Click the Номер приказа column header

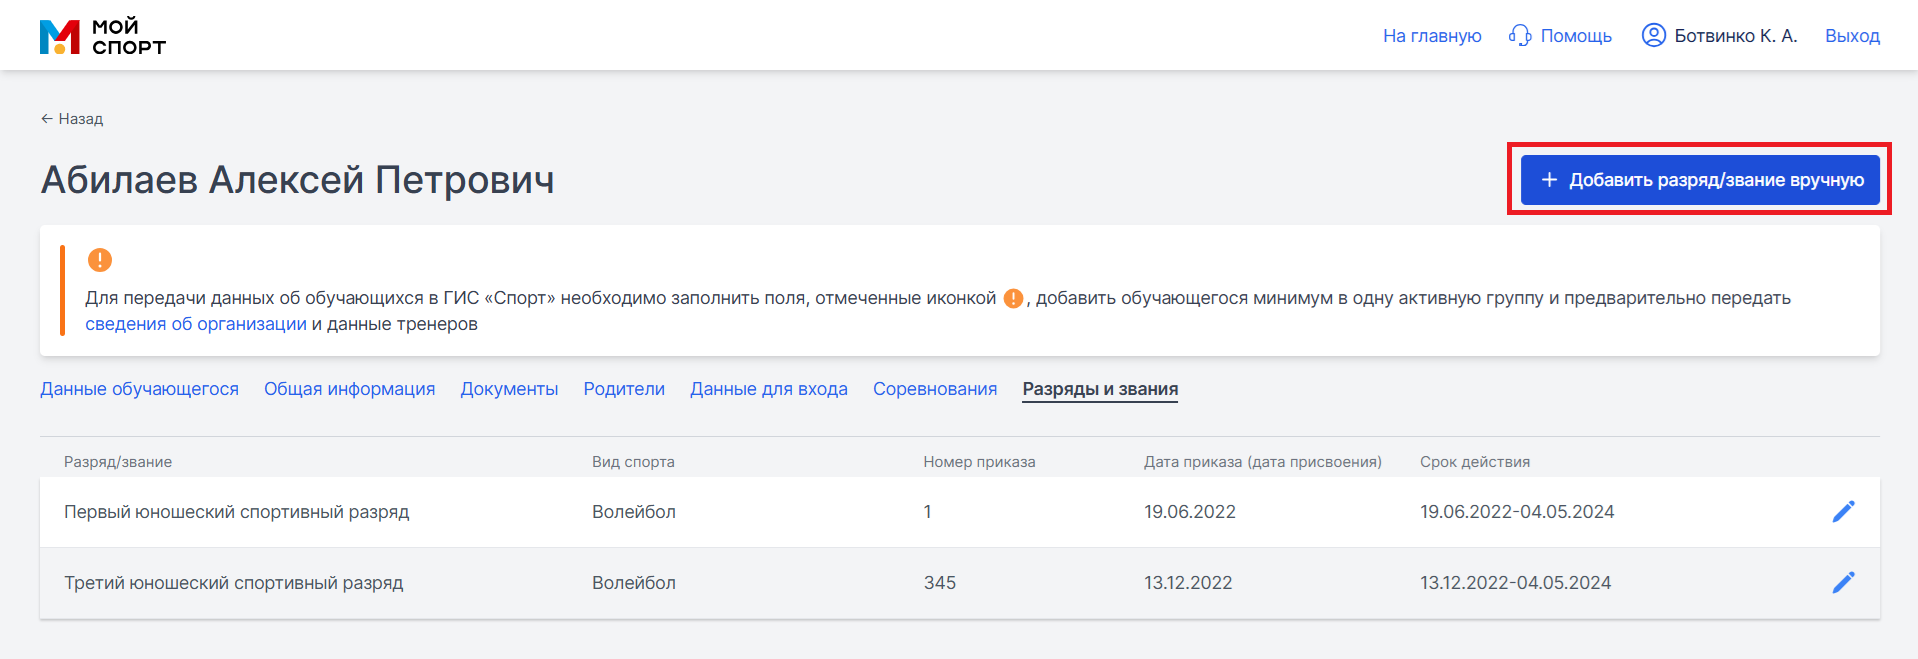[979, 462]
